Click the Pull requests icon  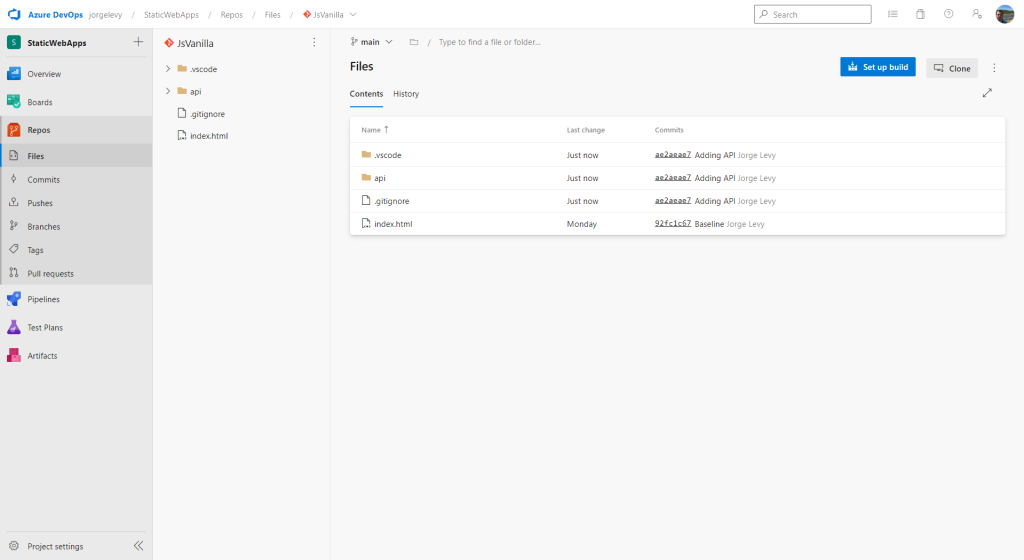click(x=14, y=273)
